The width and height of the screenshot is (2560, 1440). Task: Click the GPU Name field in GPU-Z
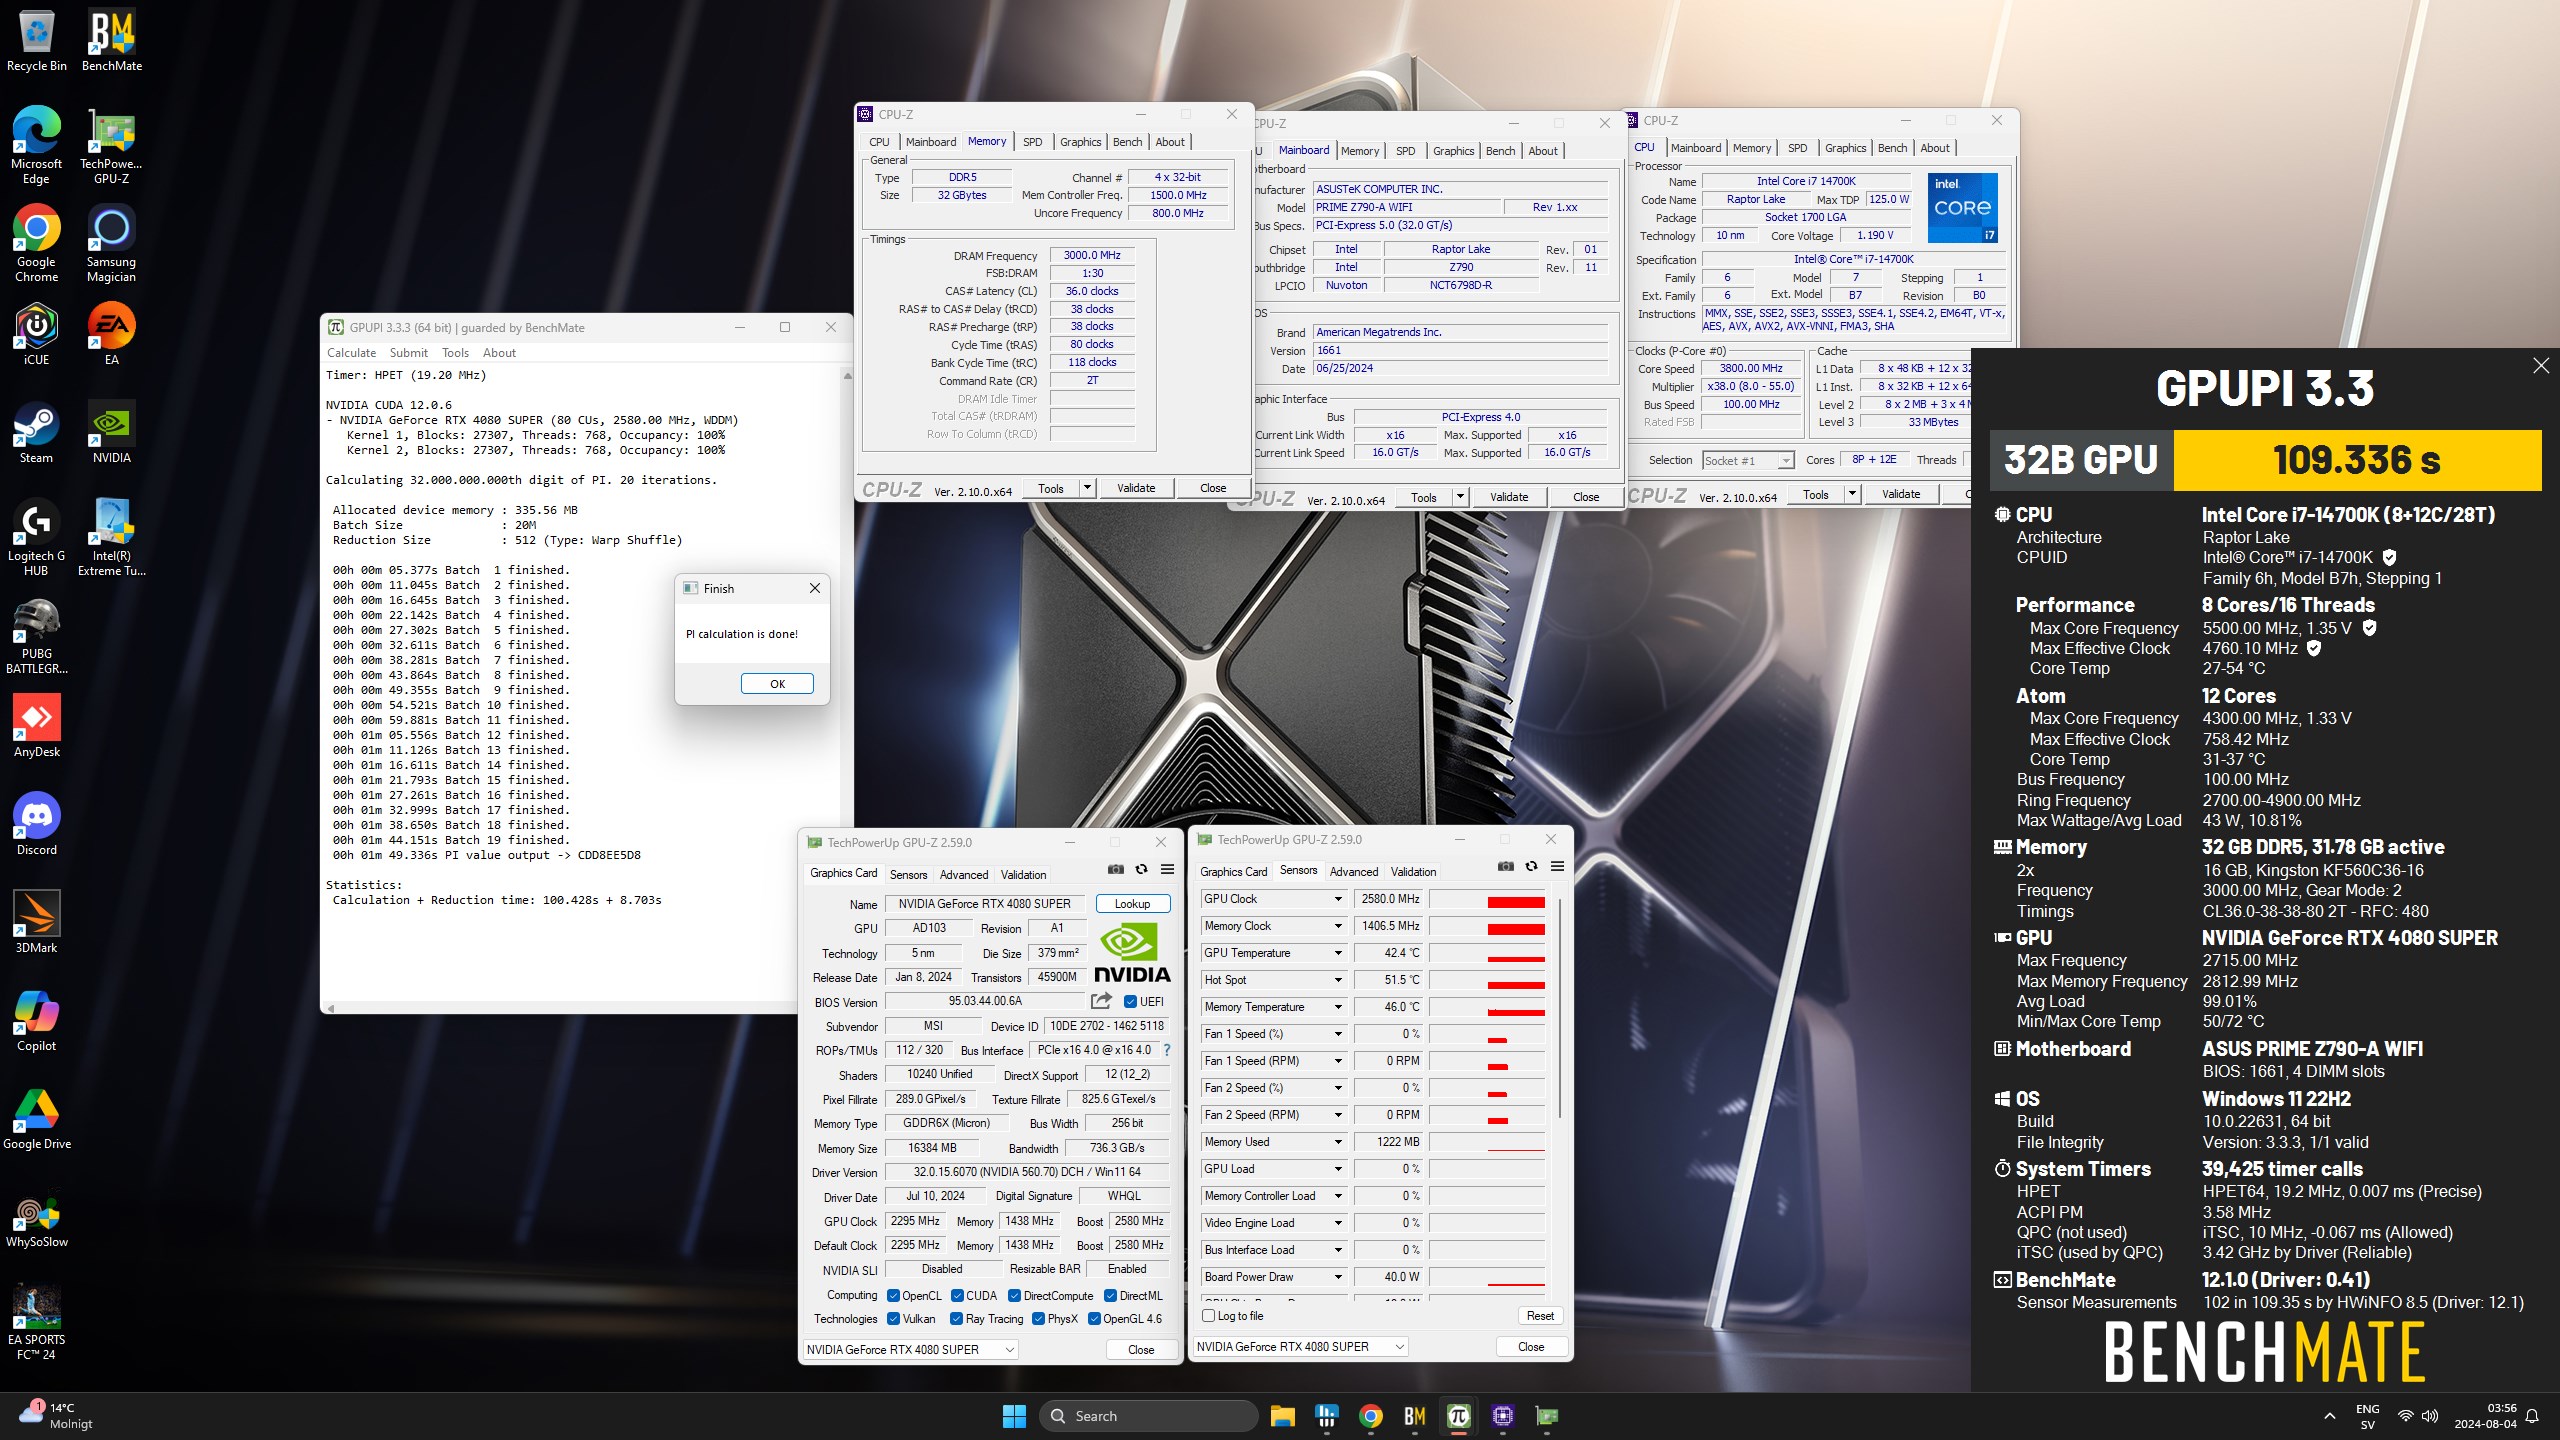point(984,904)
